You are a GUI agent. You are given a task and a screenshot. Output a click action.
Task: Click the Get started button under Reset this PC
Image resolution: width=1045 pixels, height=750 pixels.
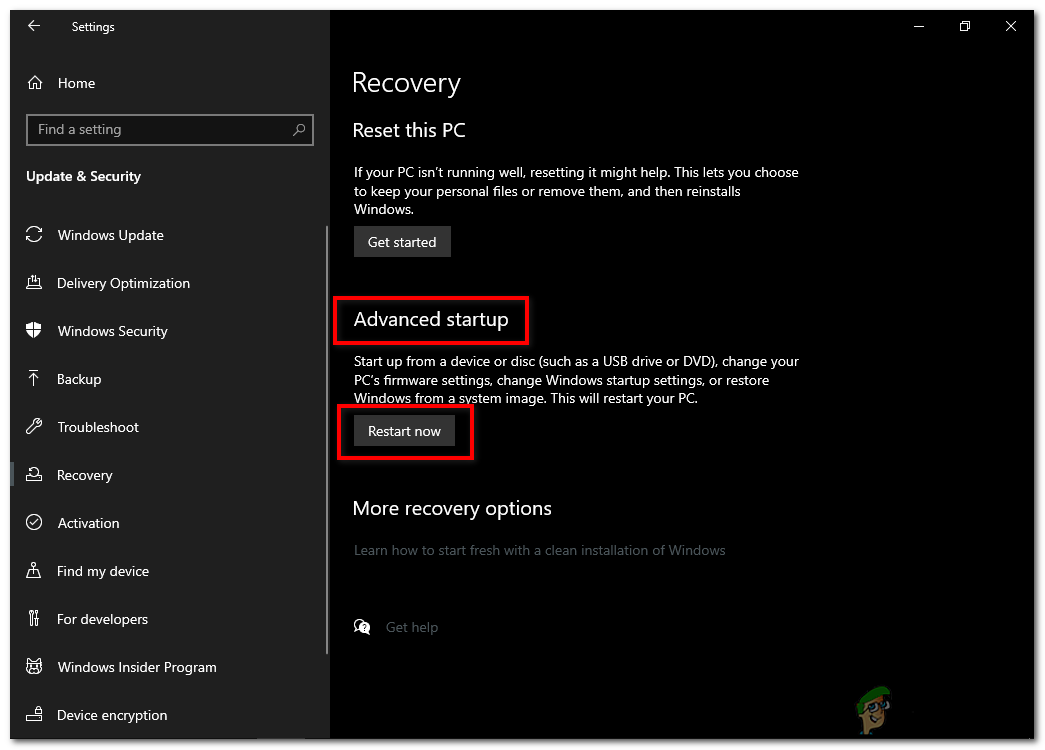[x=402, y=241]
